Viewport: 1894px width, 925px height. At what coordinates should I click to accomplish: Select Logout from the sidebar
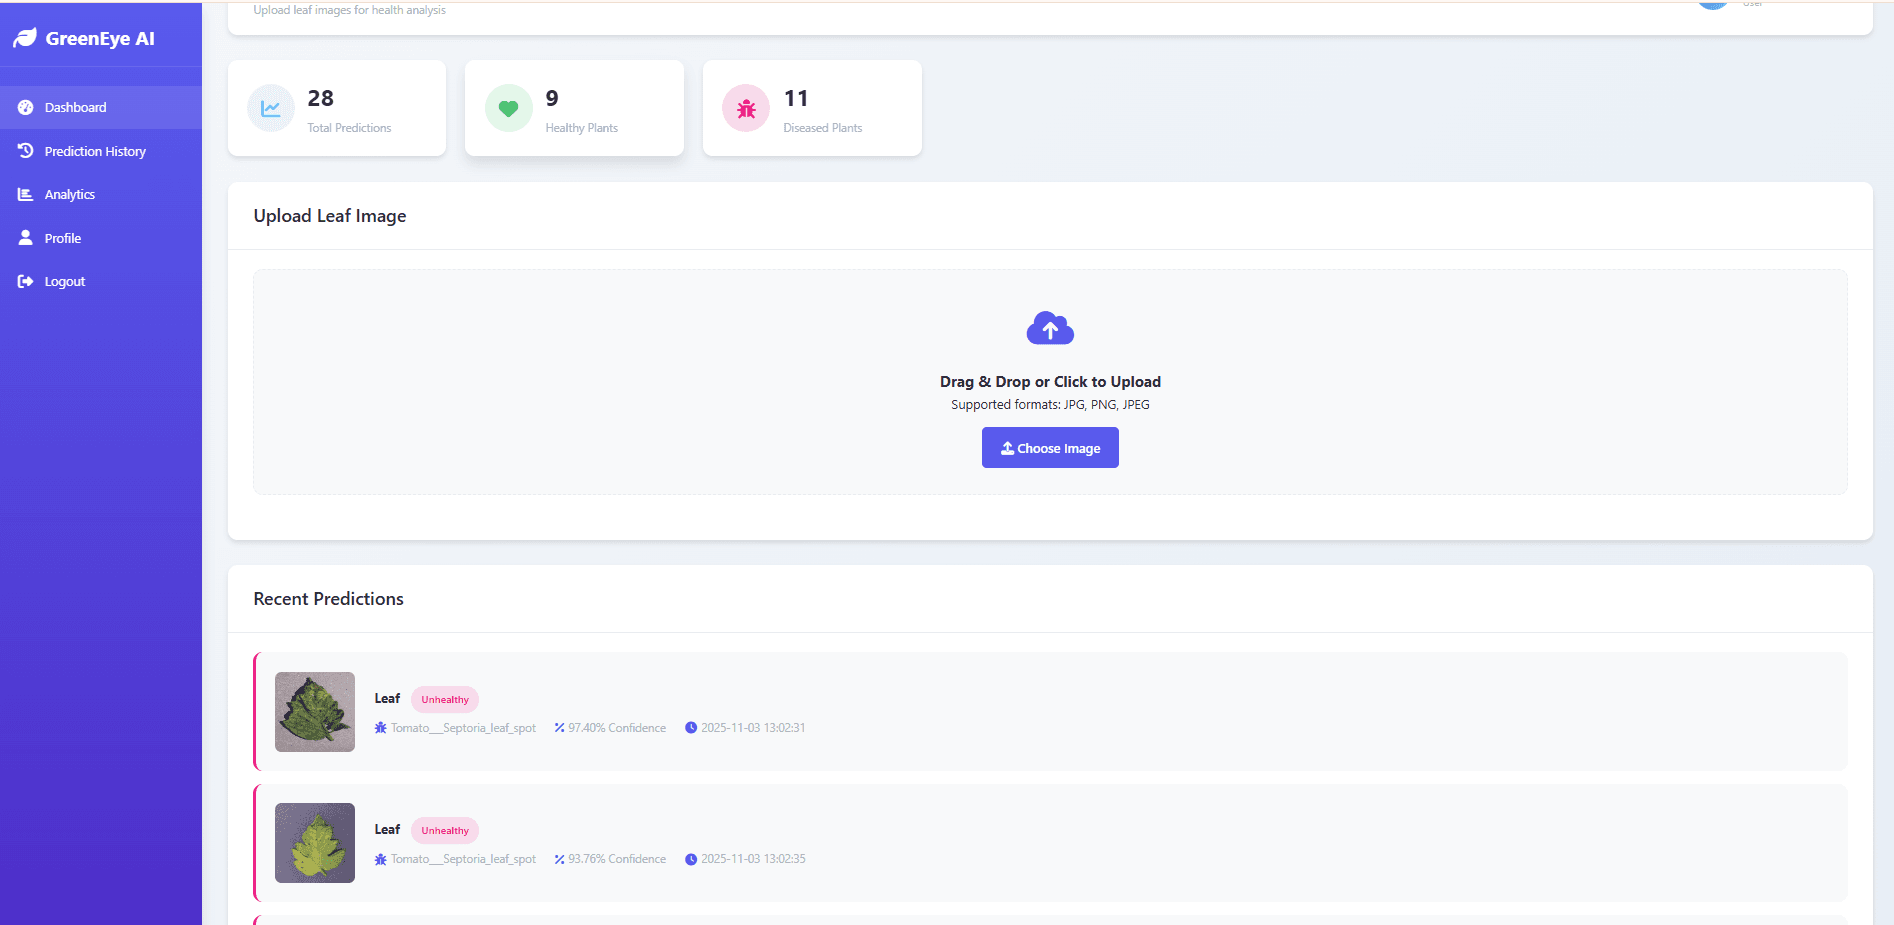[x=64, y=281]
